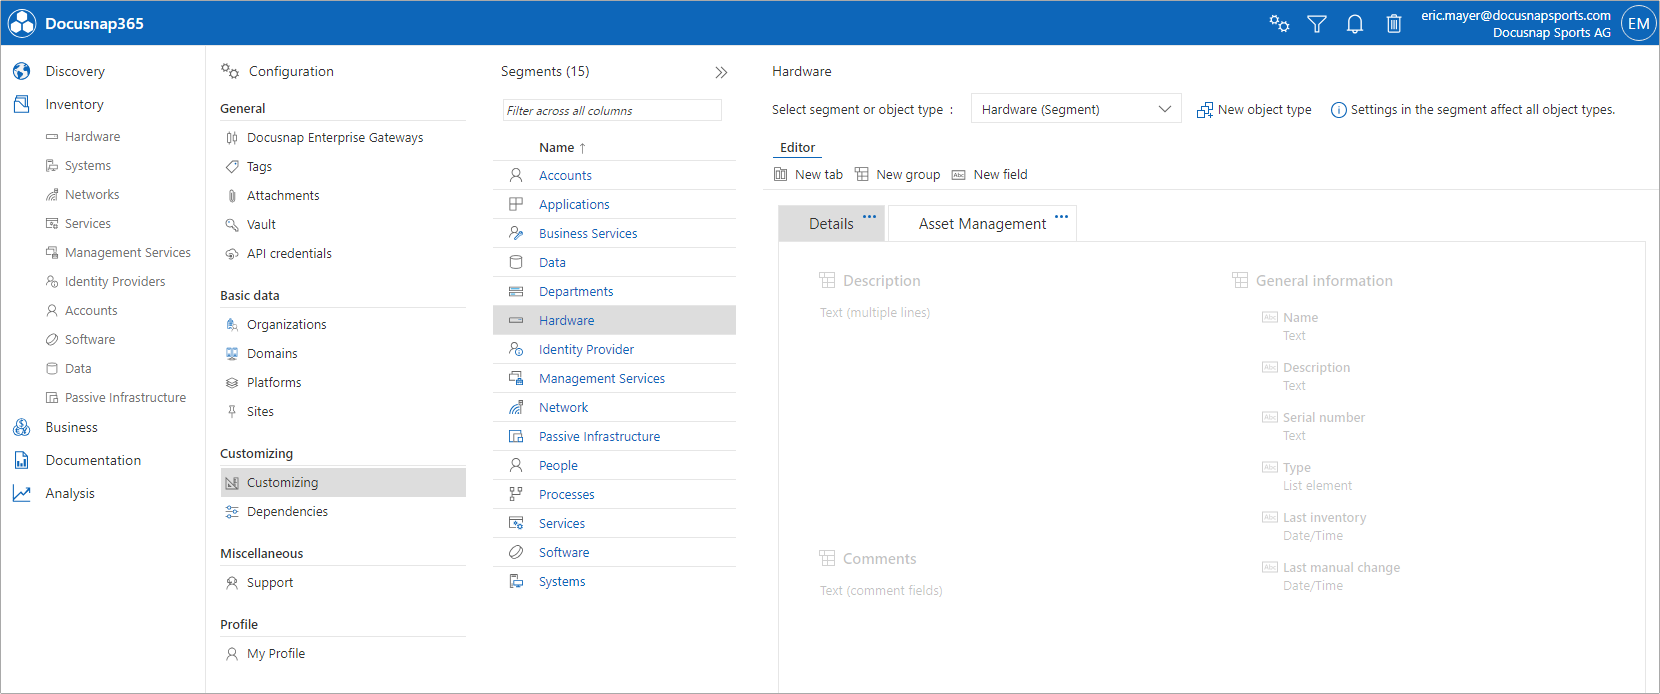Click the Accounts segment person icon
1660x694 pixels.
[516, 175]
